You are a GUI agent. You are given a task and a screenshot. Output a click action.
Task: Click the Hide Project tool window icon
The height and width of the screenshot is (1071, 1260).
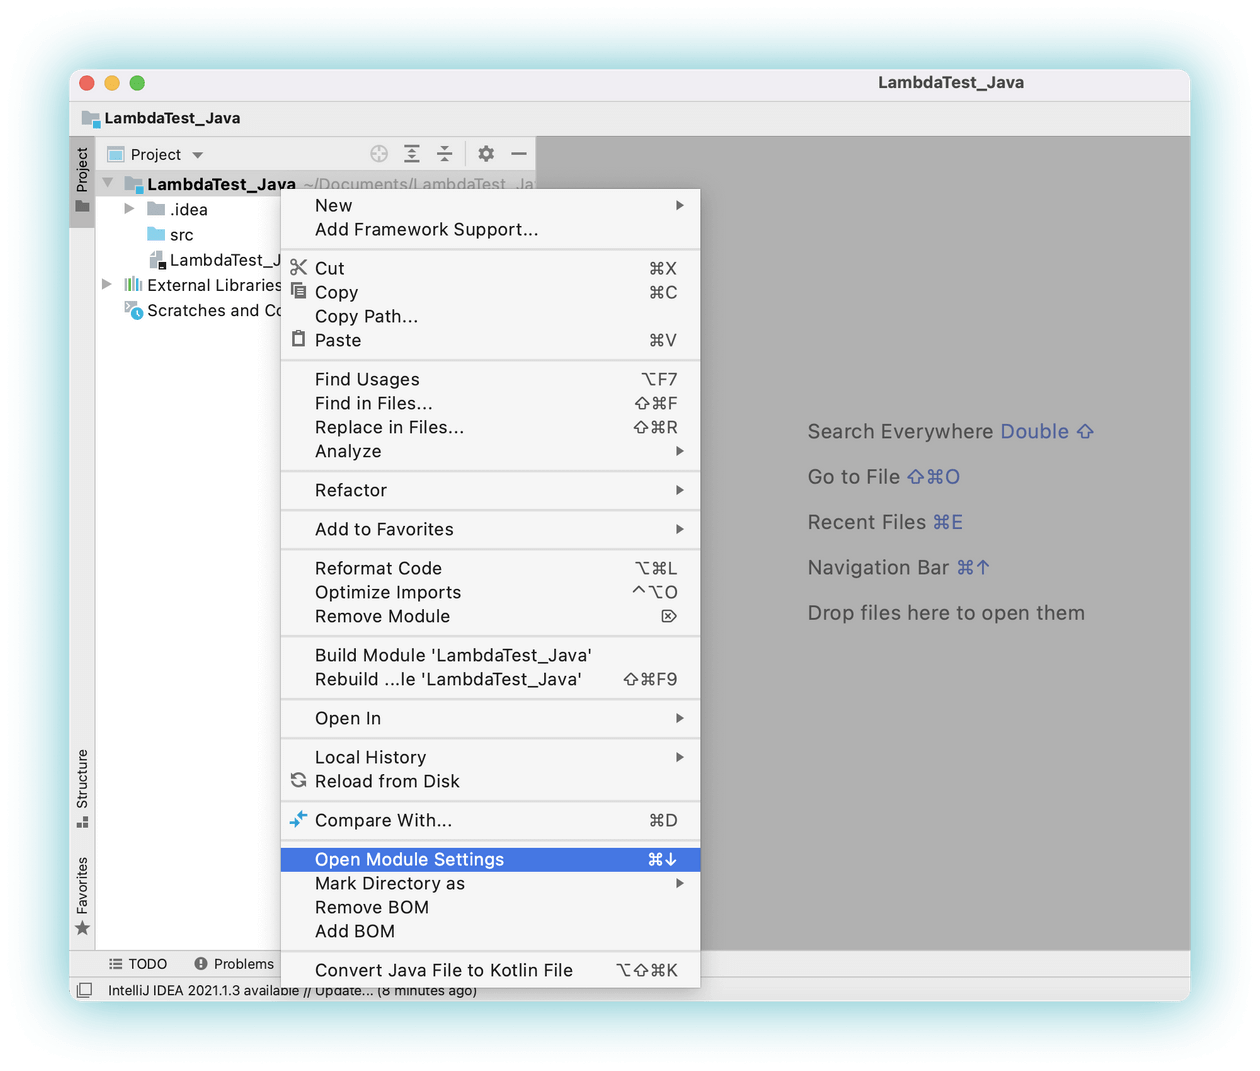[518, 153]
